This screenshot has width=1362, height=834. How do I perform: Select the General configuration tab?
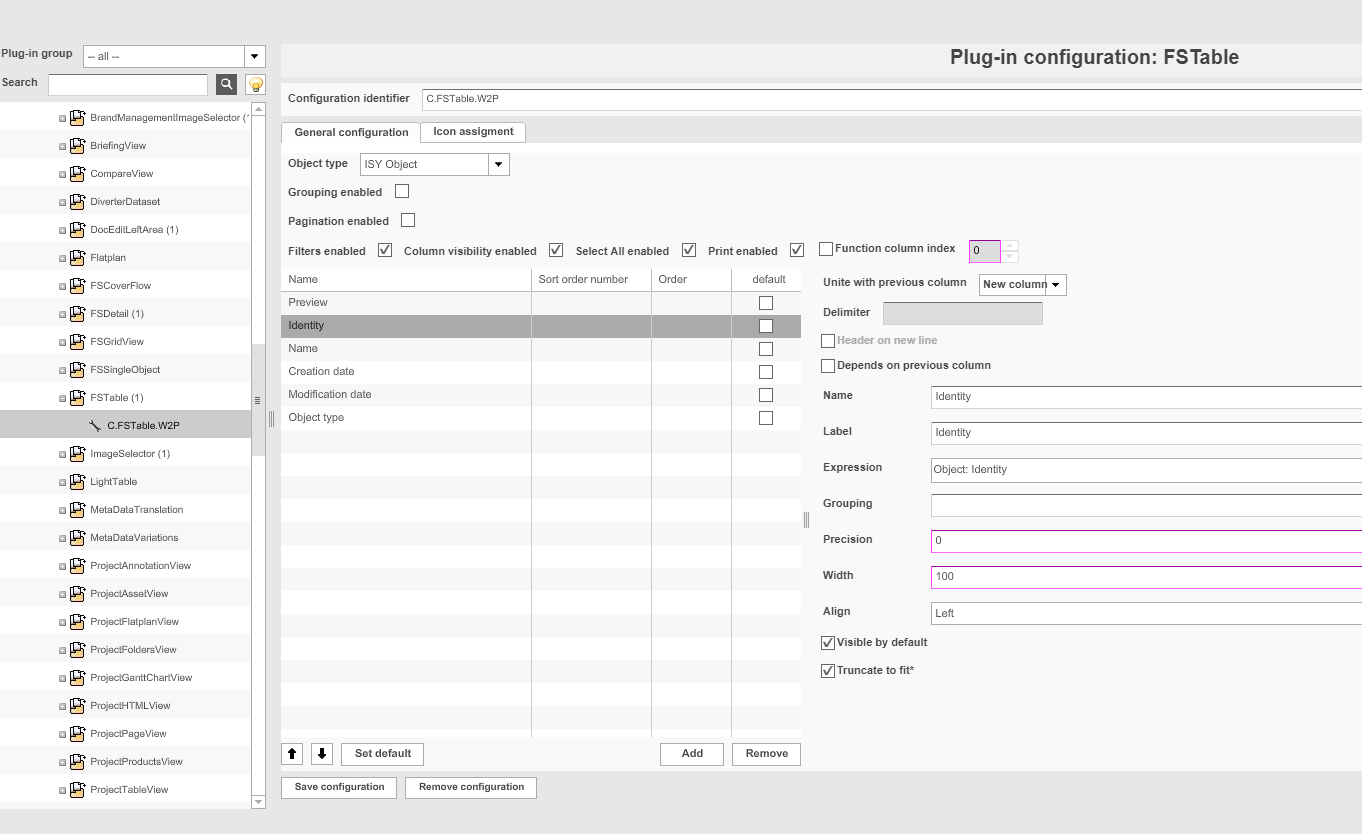[351, 133]
